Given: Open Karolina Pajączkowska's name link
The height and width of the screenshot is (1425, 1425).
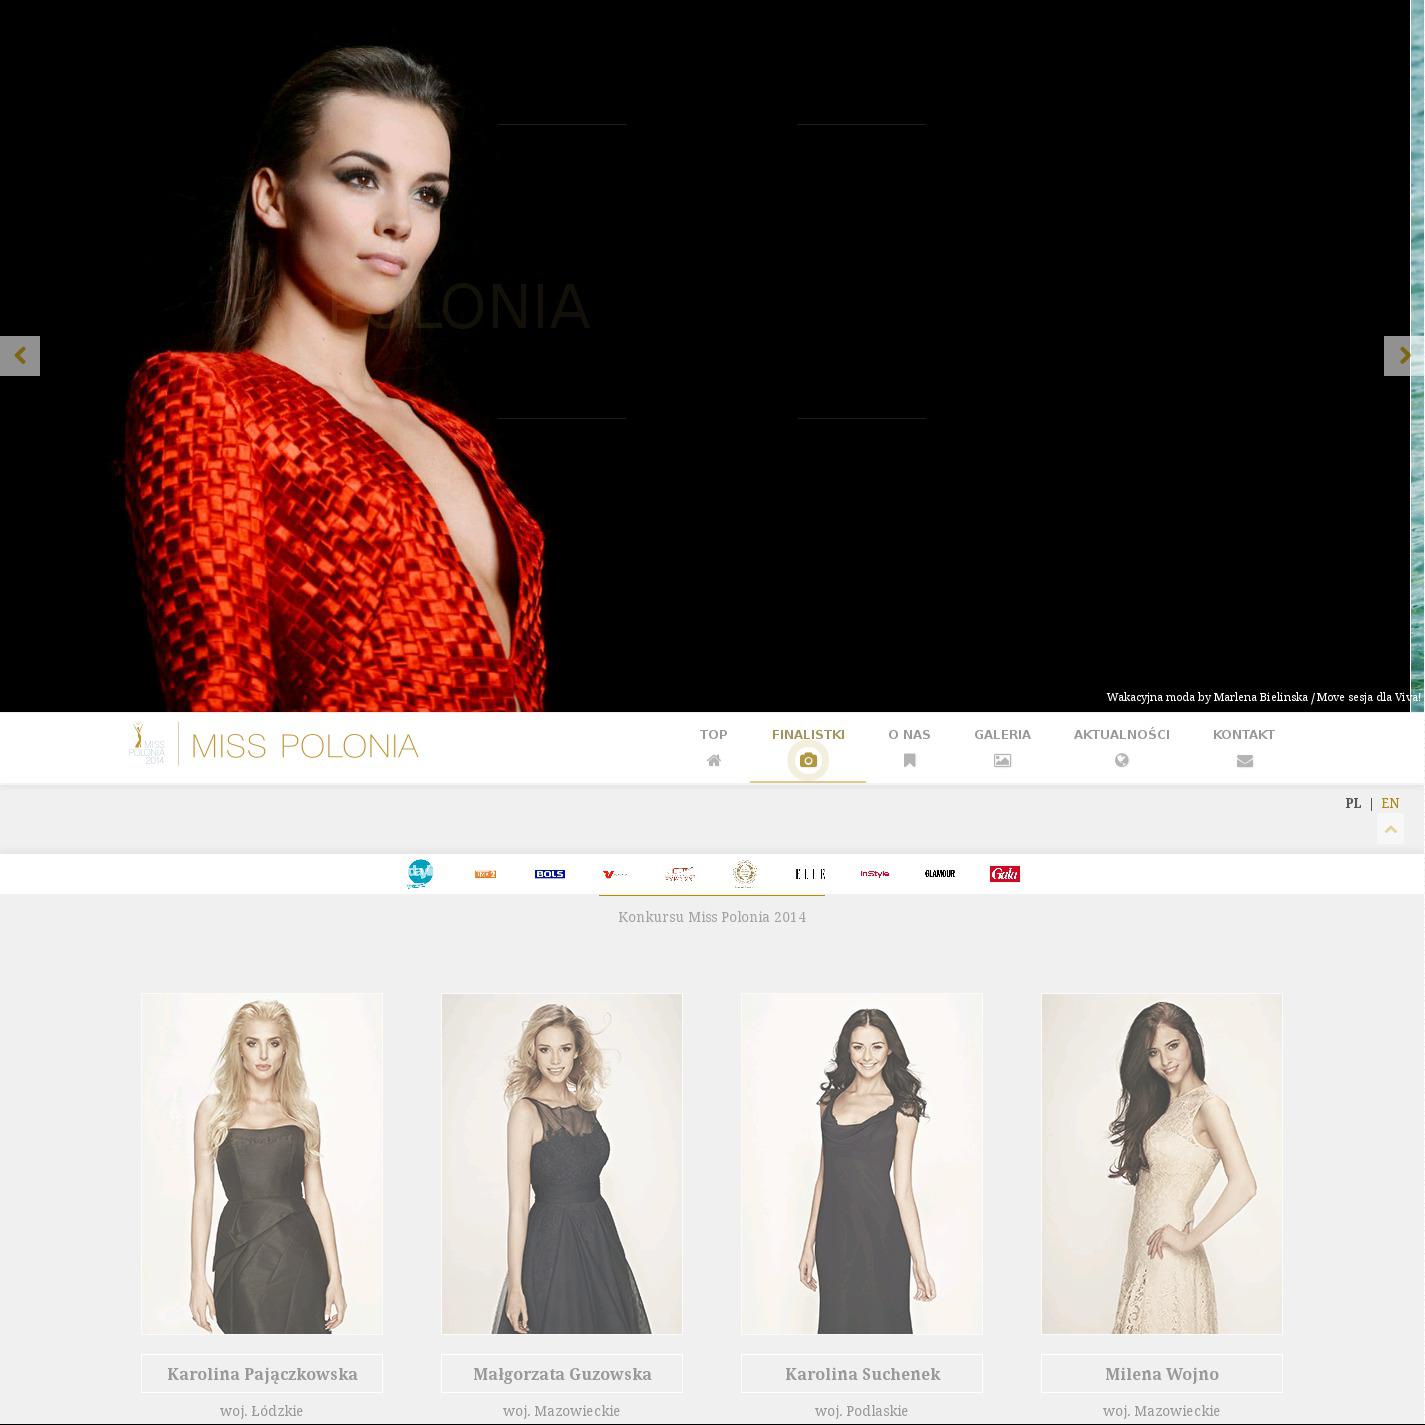Looking at the screenshot, I should 262,1374.
